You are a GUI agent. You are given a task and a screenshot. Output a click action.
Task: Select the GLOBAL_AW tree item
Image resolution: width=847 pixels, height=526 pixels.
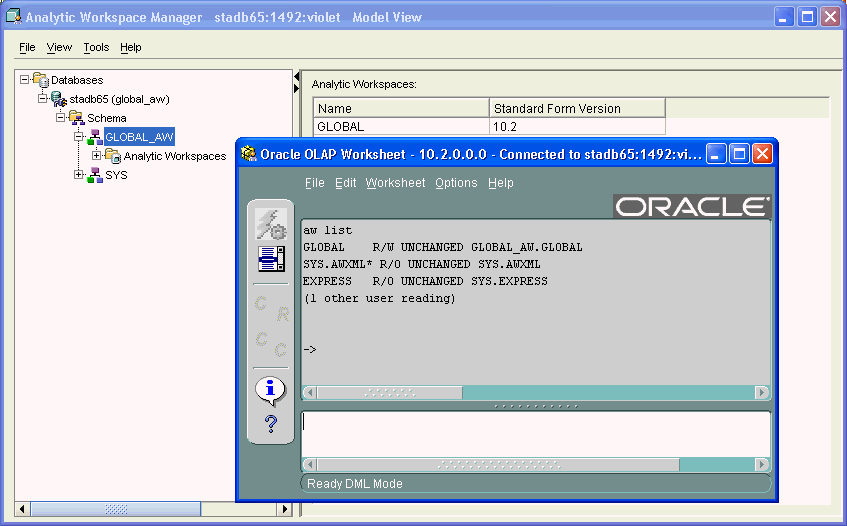pos(139,137)
